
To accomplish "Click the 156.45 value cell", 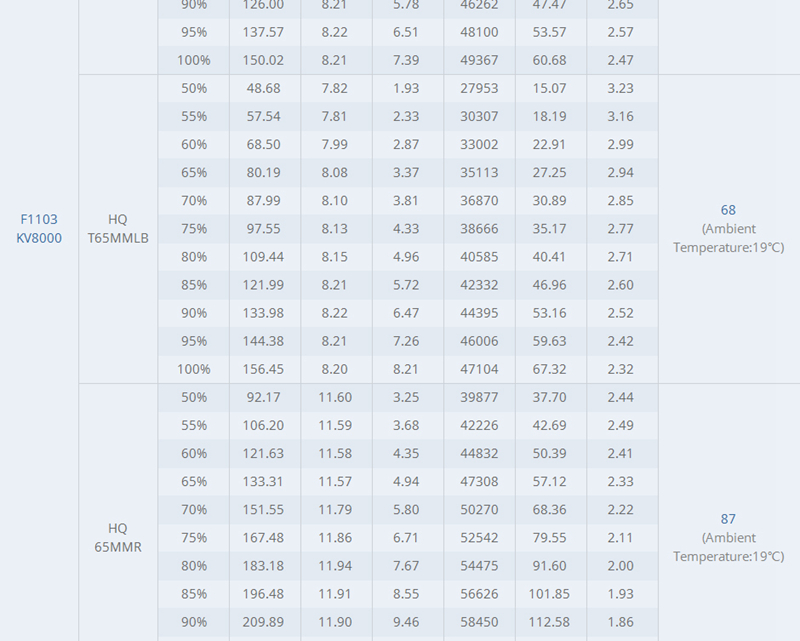I will click(265, 369).
